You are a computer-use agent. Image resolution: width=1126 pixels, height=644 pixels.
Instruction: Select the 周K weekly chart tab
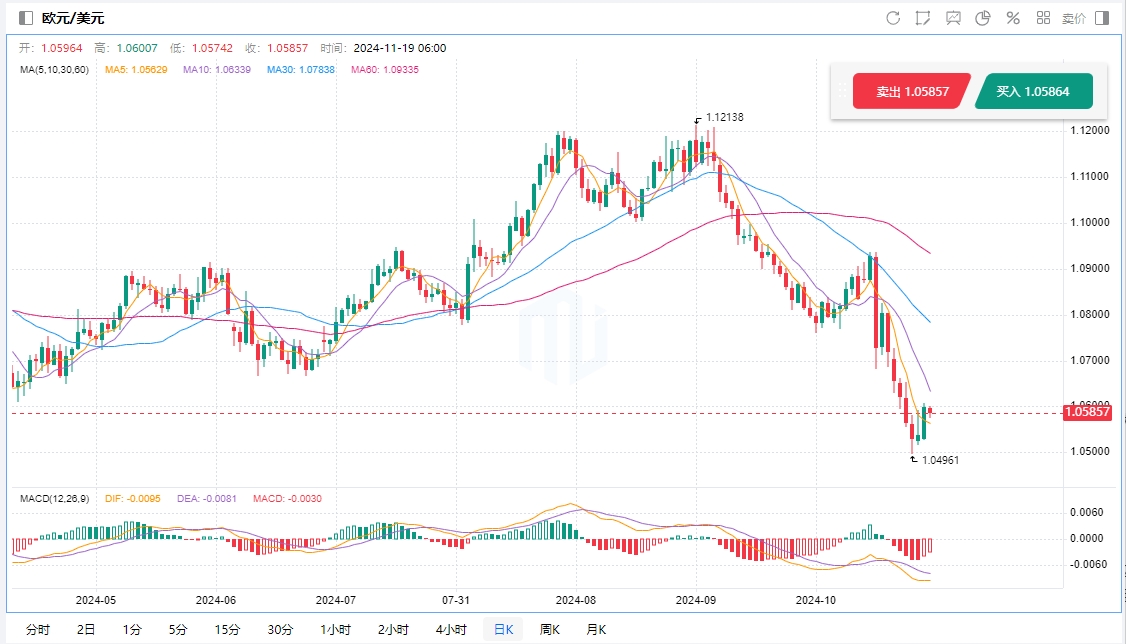[551, 629]
